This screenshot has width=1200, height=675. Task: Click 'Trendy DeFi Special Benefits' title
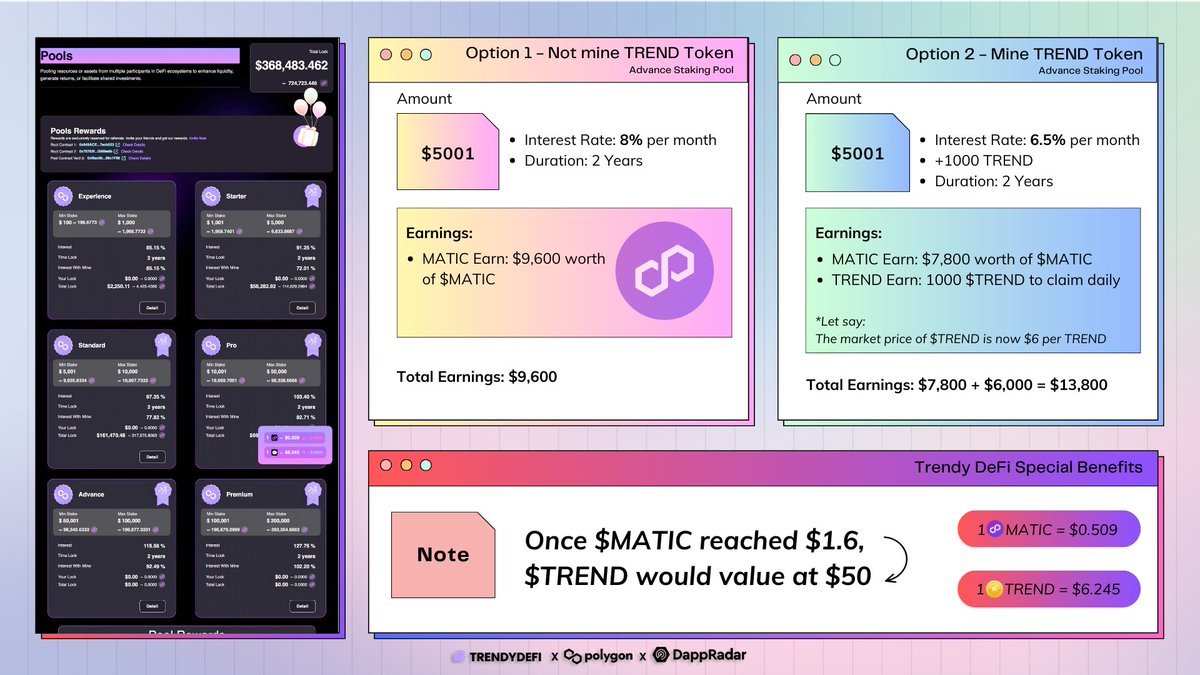pos(1029,467)
